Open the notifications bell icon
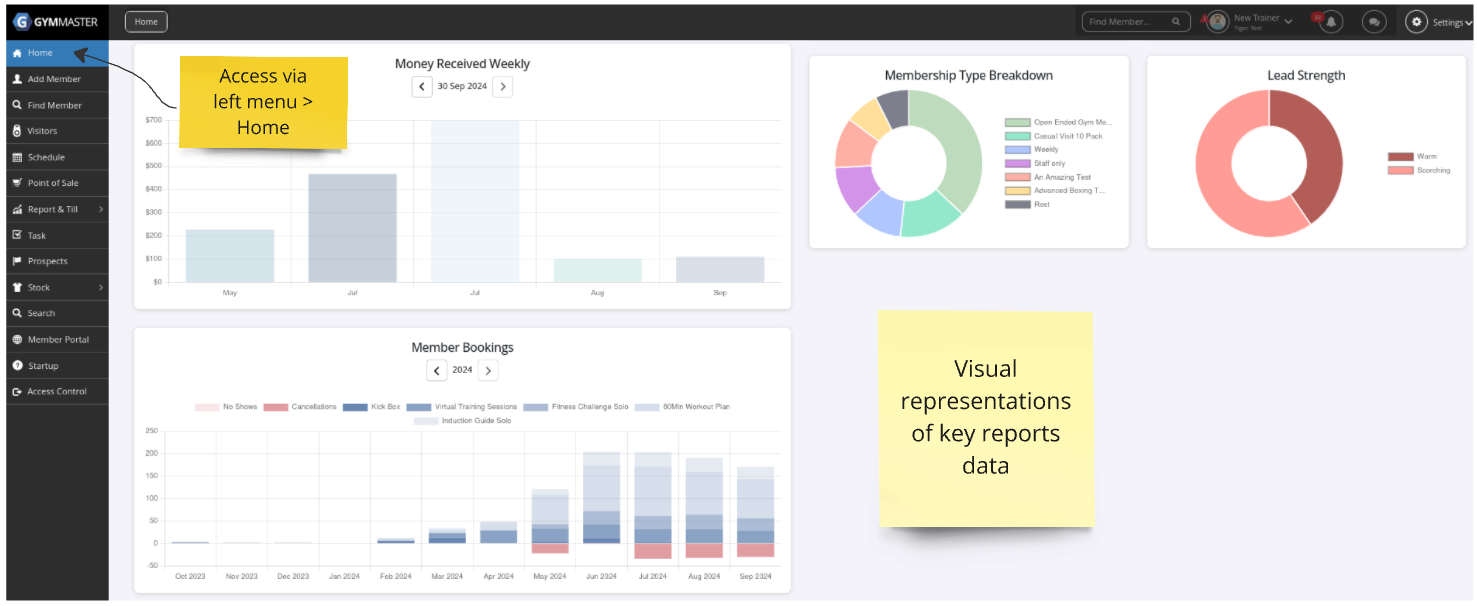 click(1330, 22)
